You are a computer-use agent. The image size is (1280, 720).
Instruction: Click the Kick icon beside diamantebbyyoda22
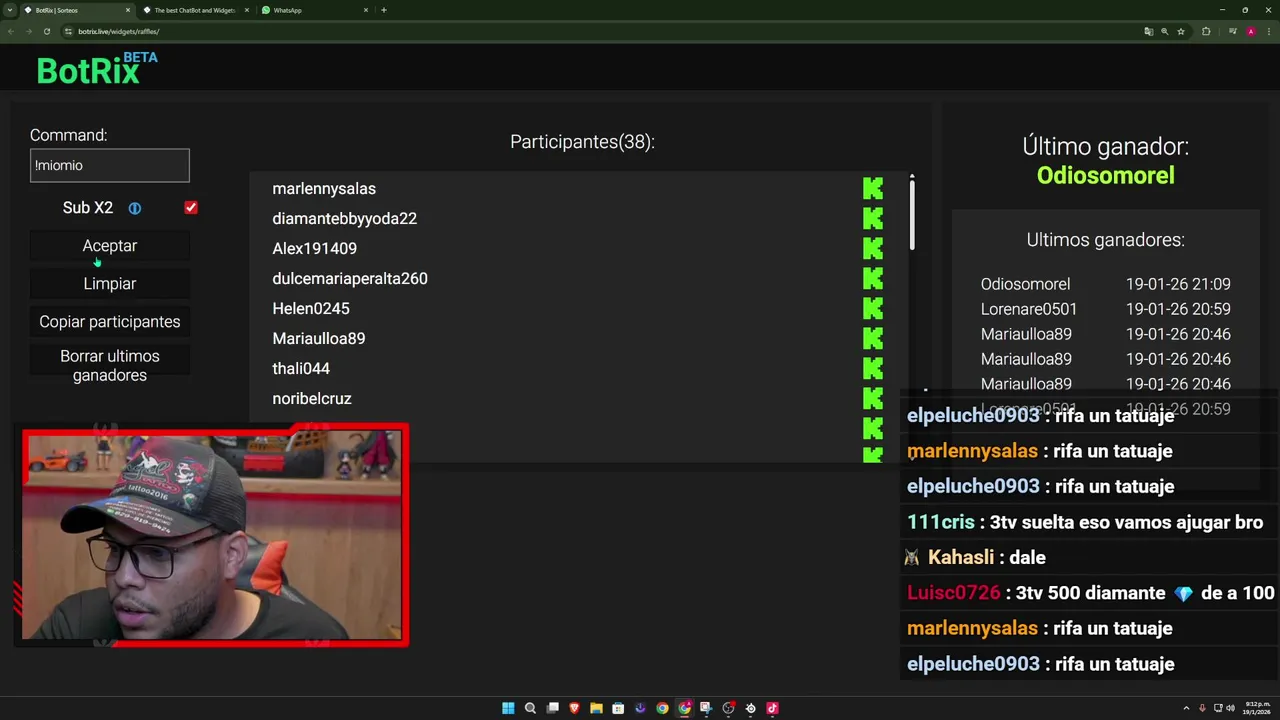[873, 218]
